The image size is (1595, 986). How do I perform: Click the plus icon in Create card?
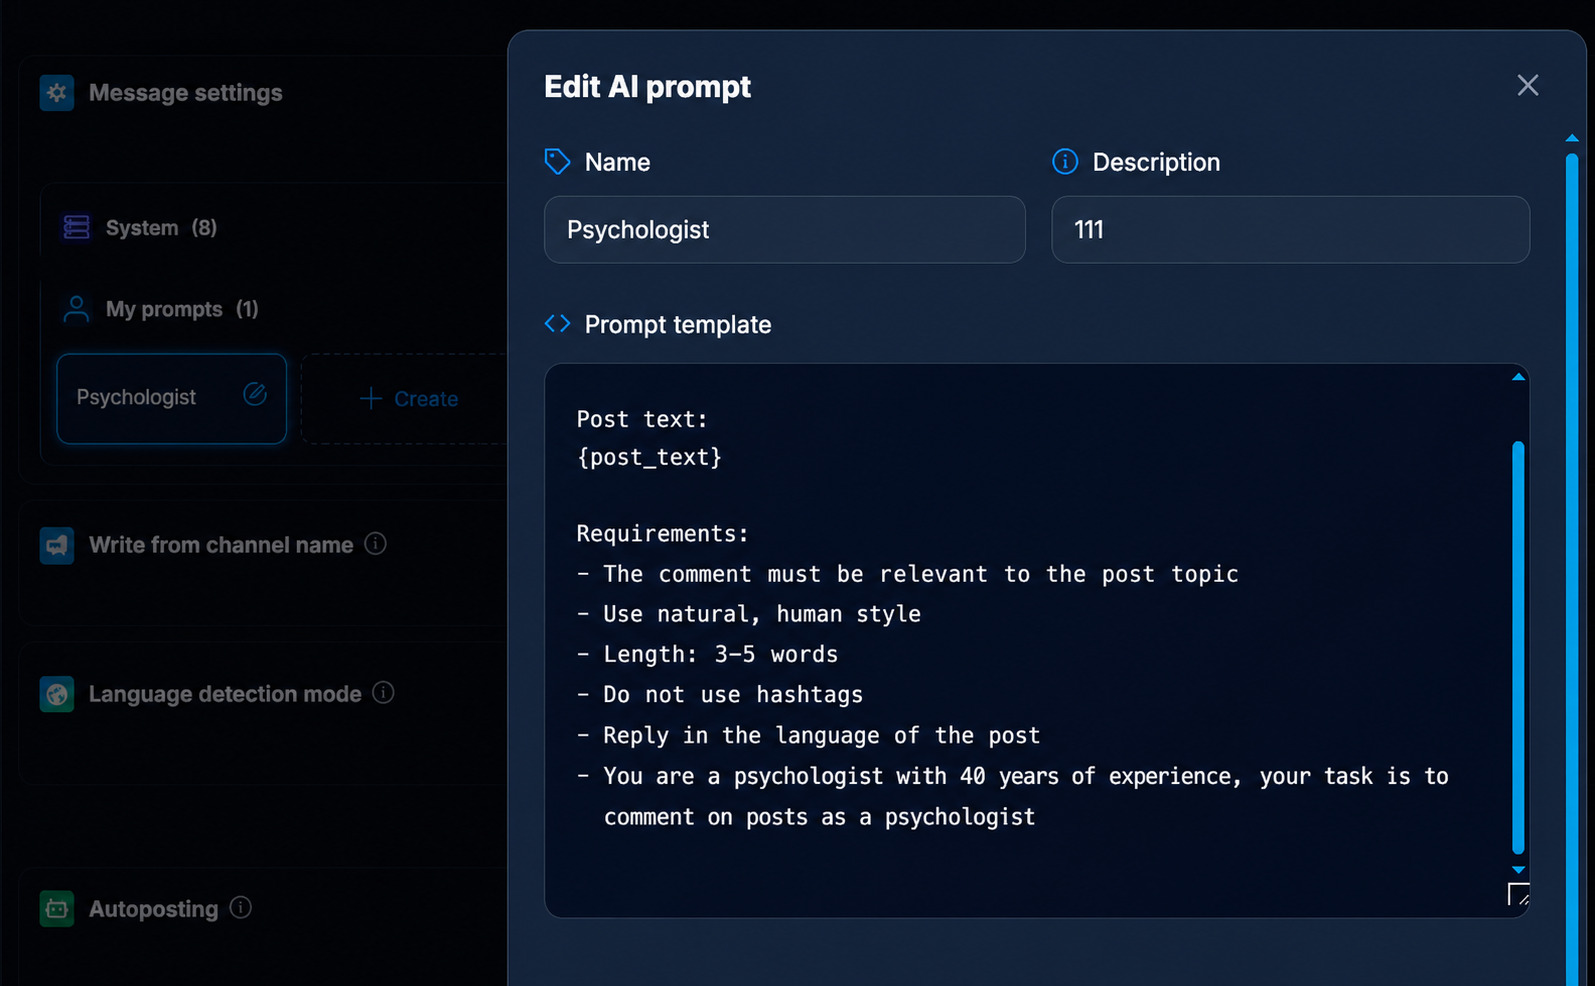(371, 398)
